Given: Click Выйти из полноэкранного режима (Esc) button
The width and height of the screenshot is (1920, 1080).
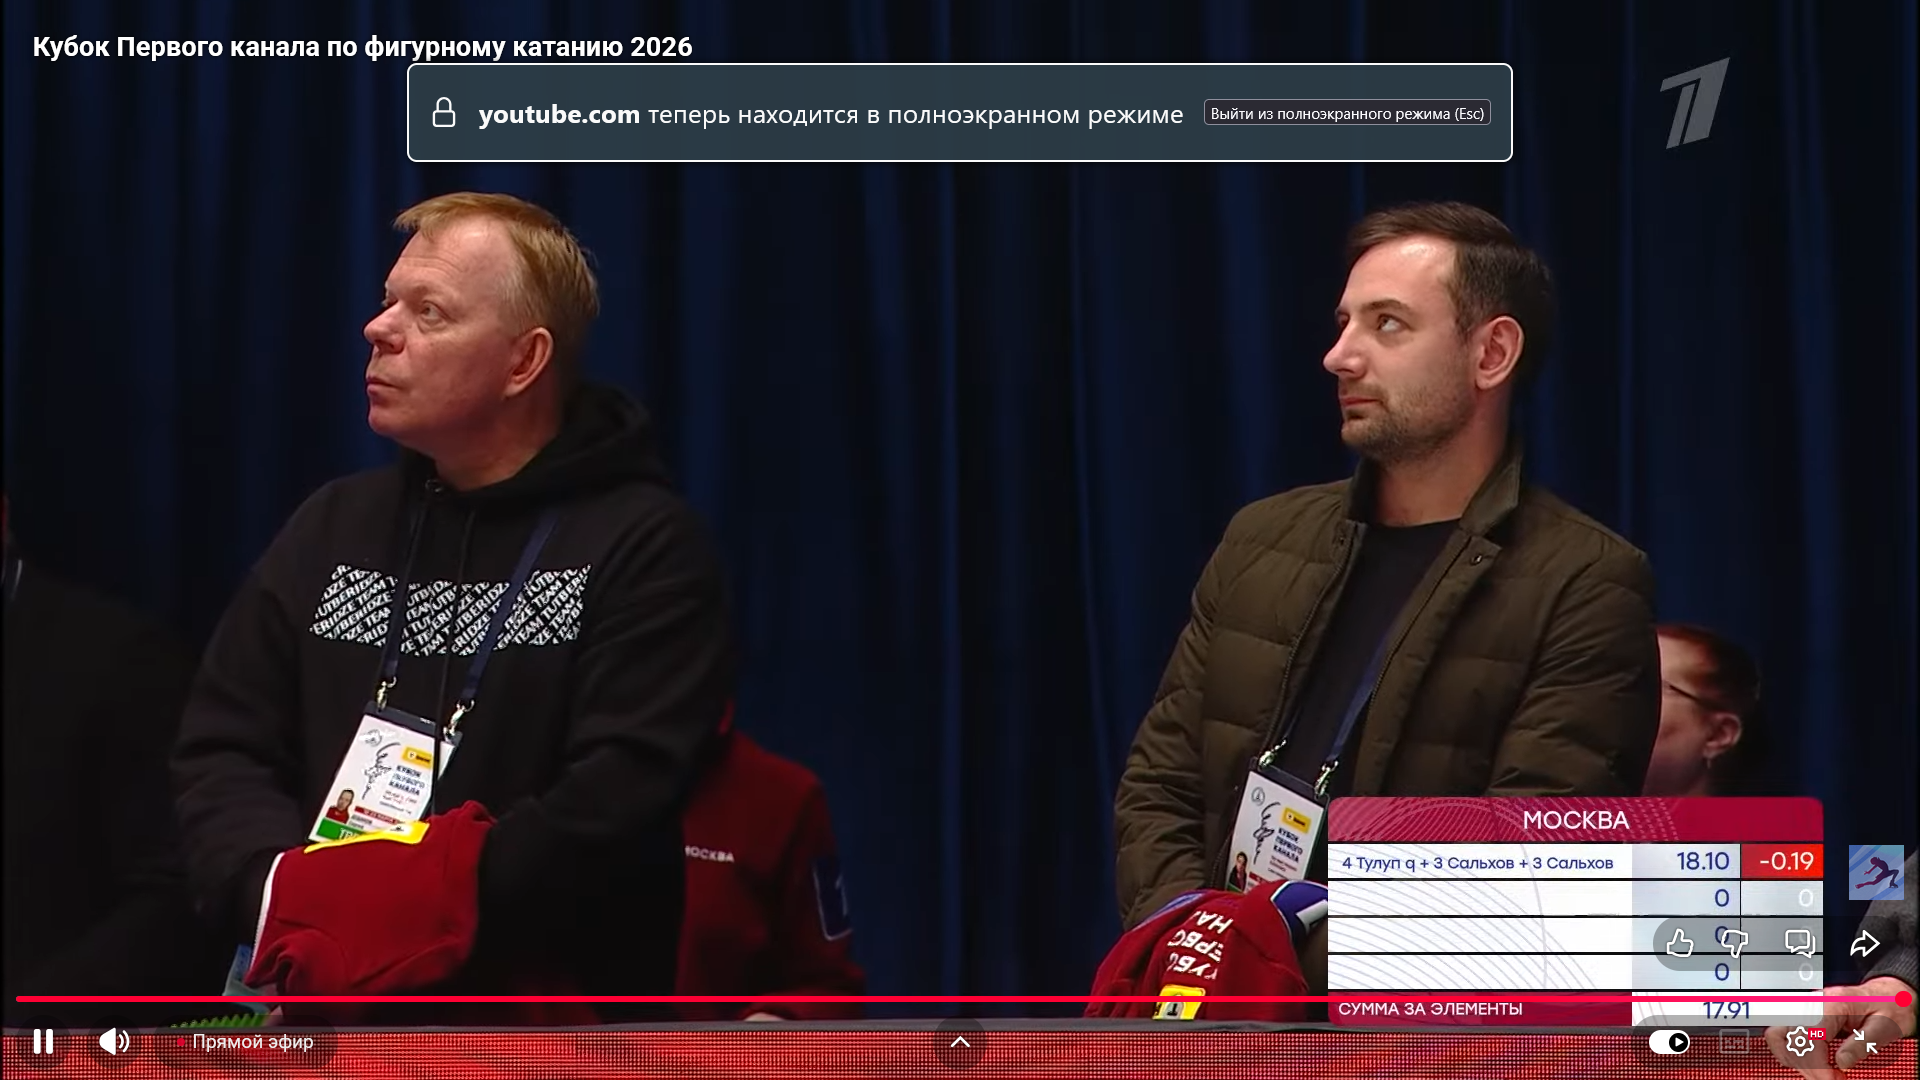Looking at the screenshot, I should click(1347, 113).
